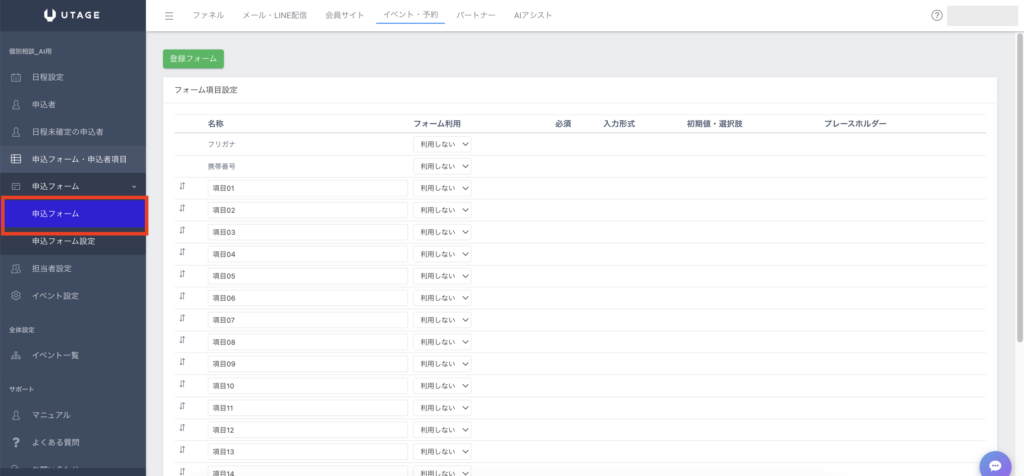Open the chat support bubble
This screenshot has width=1024, height=476.
point(995,464)
